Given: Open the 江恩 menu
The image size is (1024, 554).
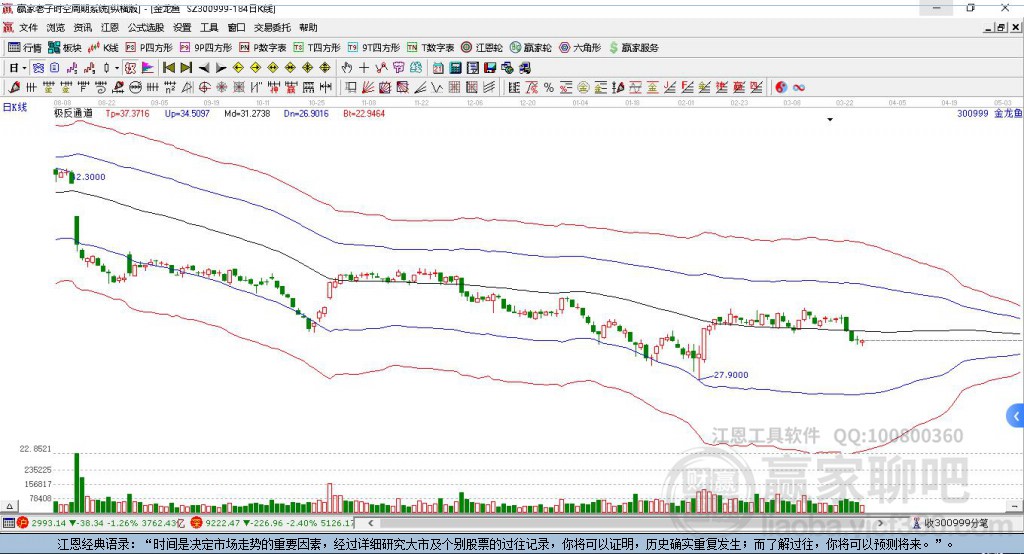Looking at the screenshot, I should [110, 27].
